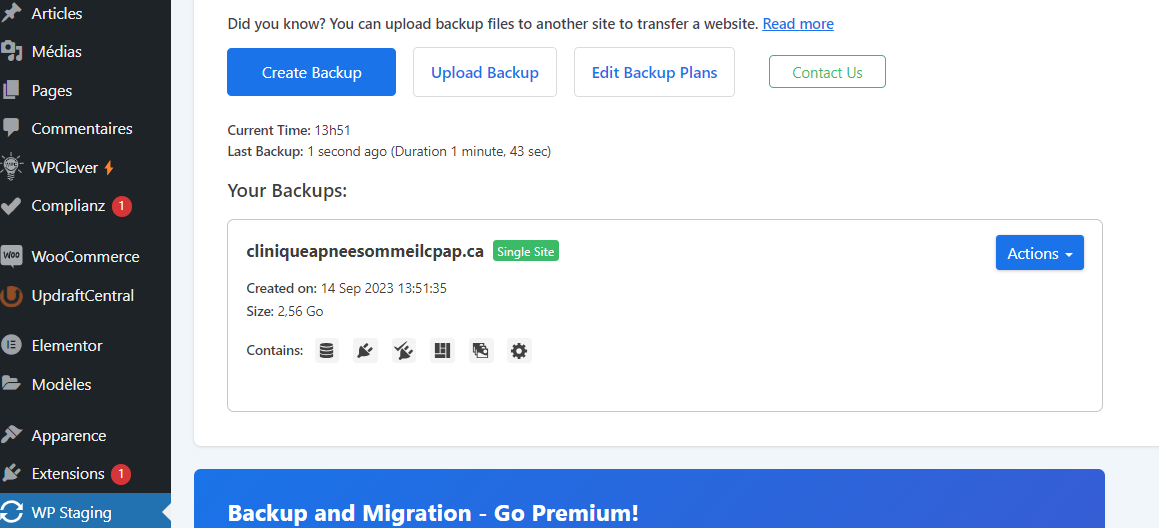The height and width of the screenshot is (528, 1159).
Task: Click the themes layout icon in Contains
Action: tap(442, 351)
